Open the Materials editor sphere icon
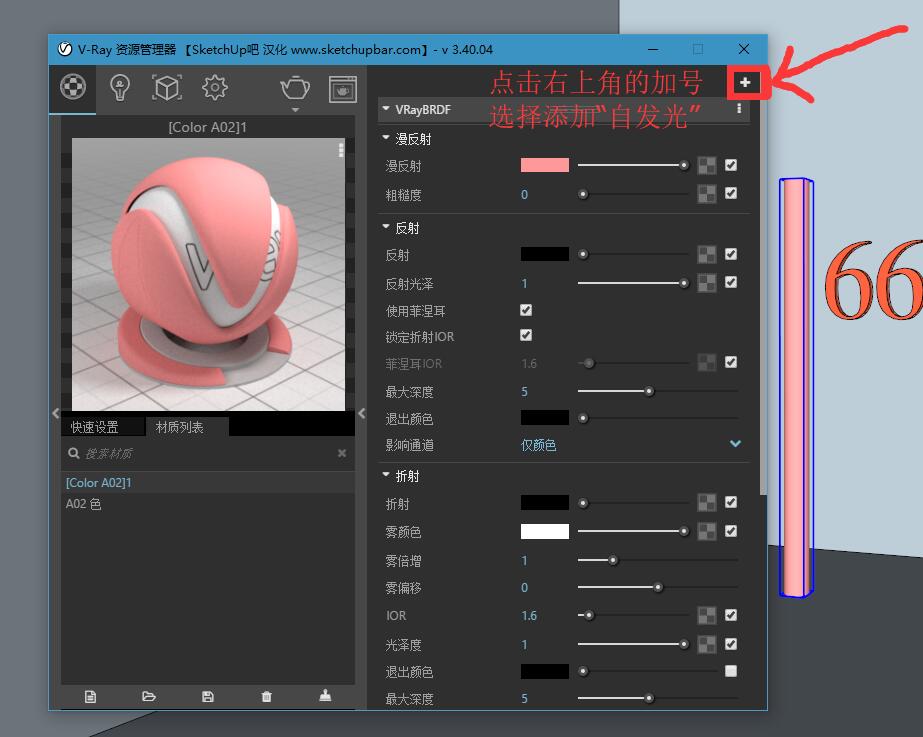 point(72,87)
